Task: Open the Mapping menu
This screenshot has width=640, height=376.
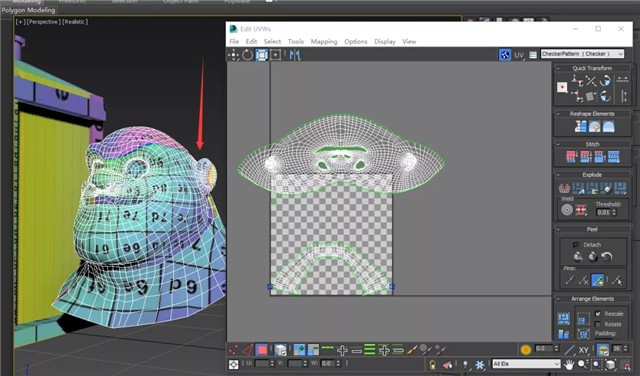Action: 324,41
